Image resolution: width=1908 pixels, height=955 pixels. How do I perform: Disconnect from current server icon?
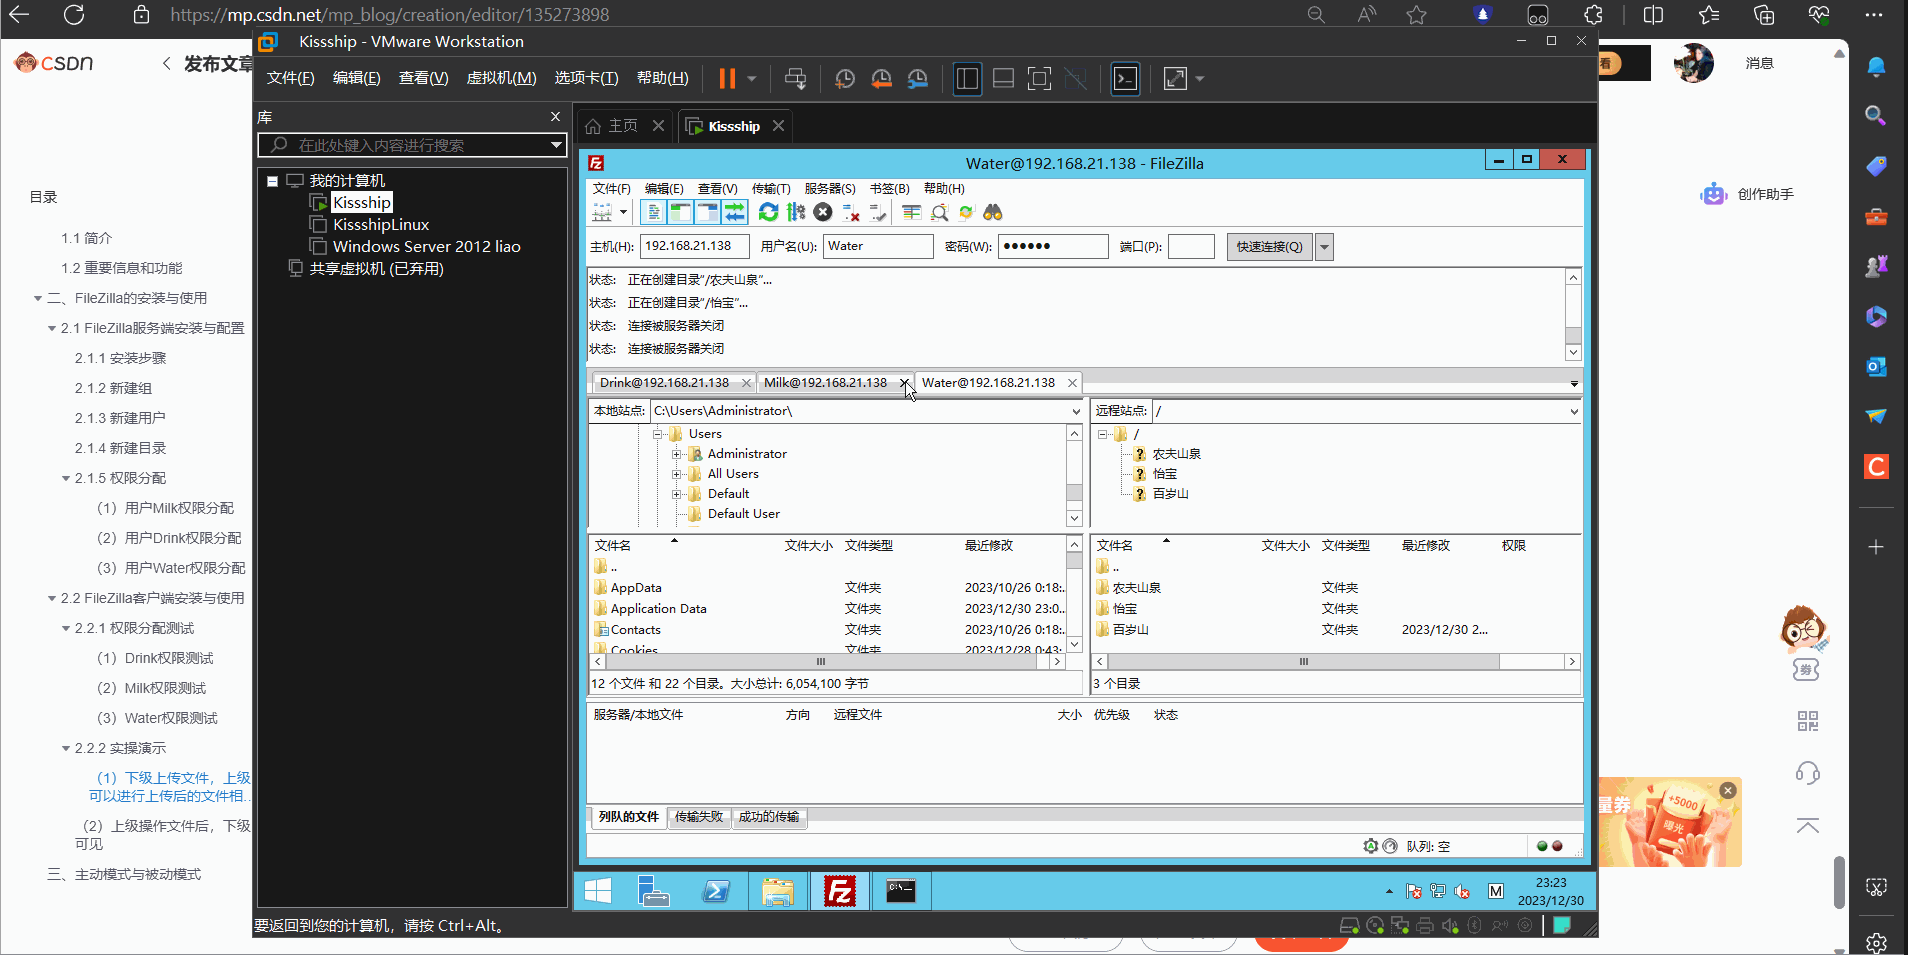851,212
